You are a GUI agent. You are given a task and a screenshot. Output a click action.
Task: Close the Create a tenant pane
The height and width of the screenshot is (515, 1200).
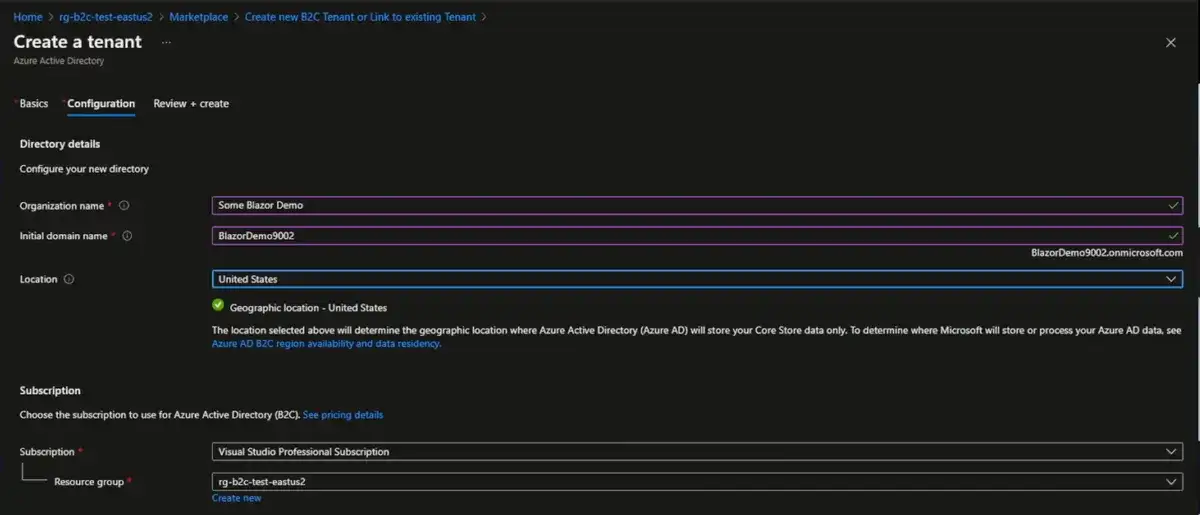(1171, 42)
